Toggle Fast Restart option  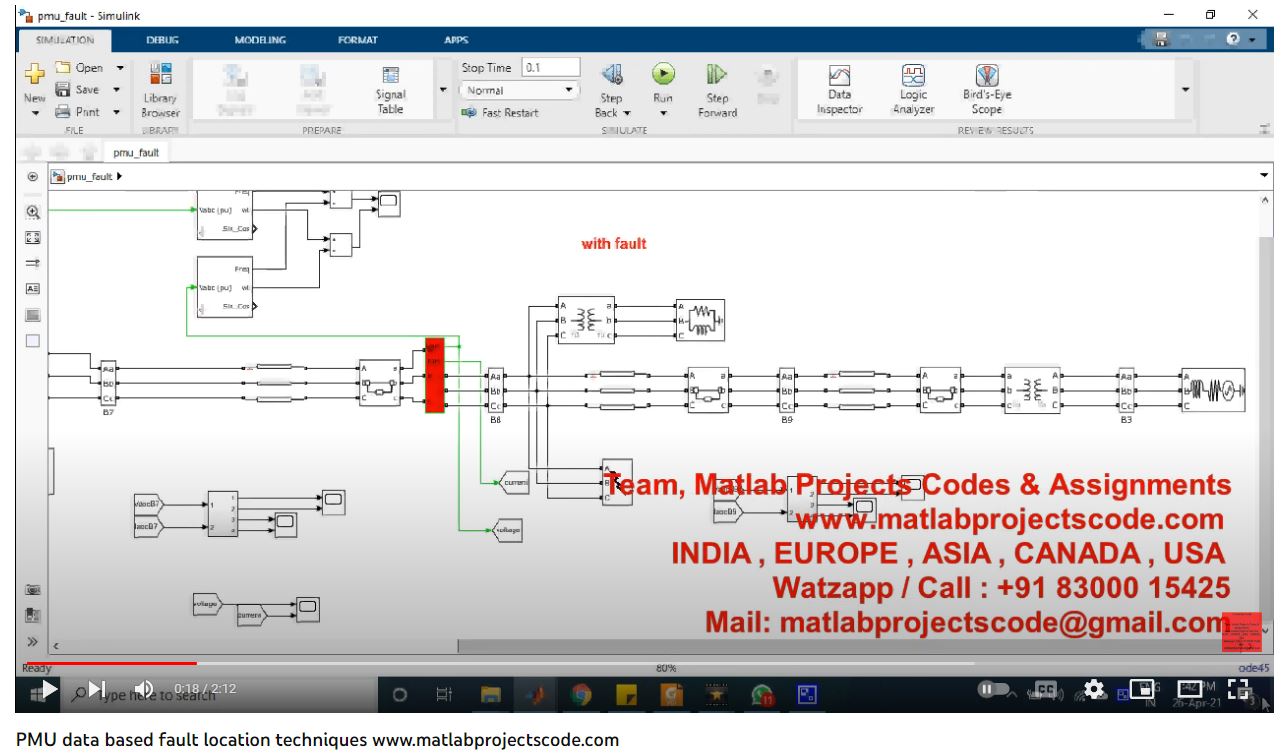coord(500,113)
